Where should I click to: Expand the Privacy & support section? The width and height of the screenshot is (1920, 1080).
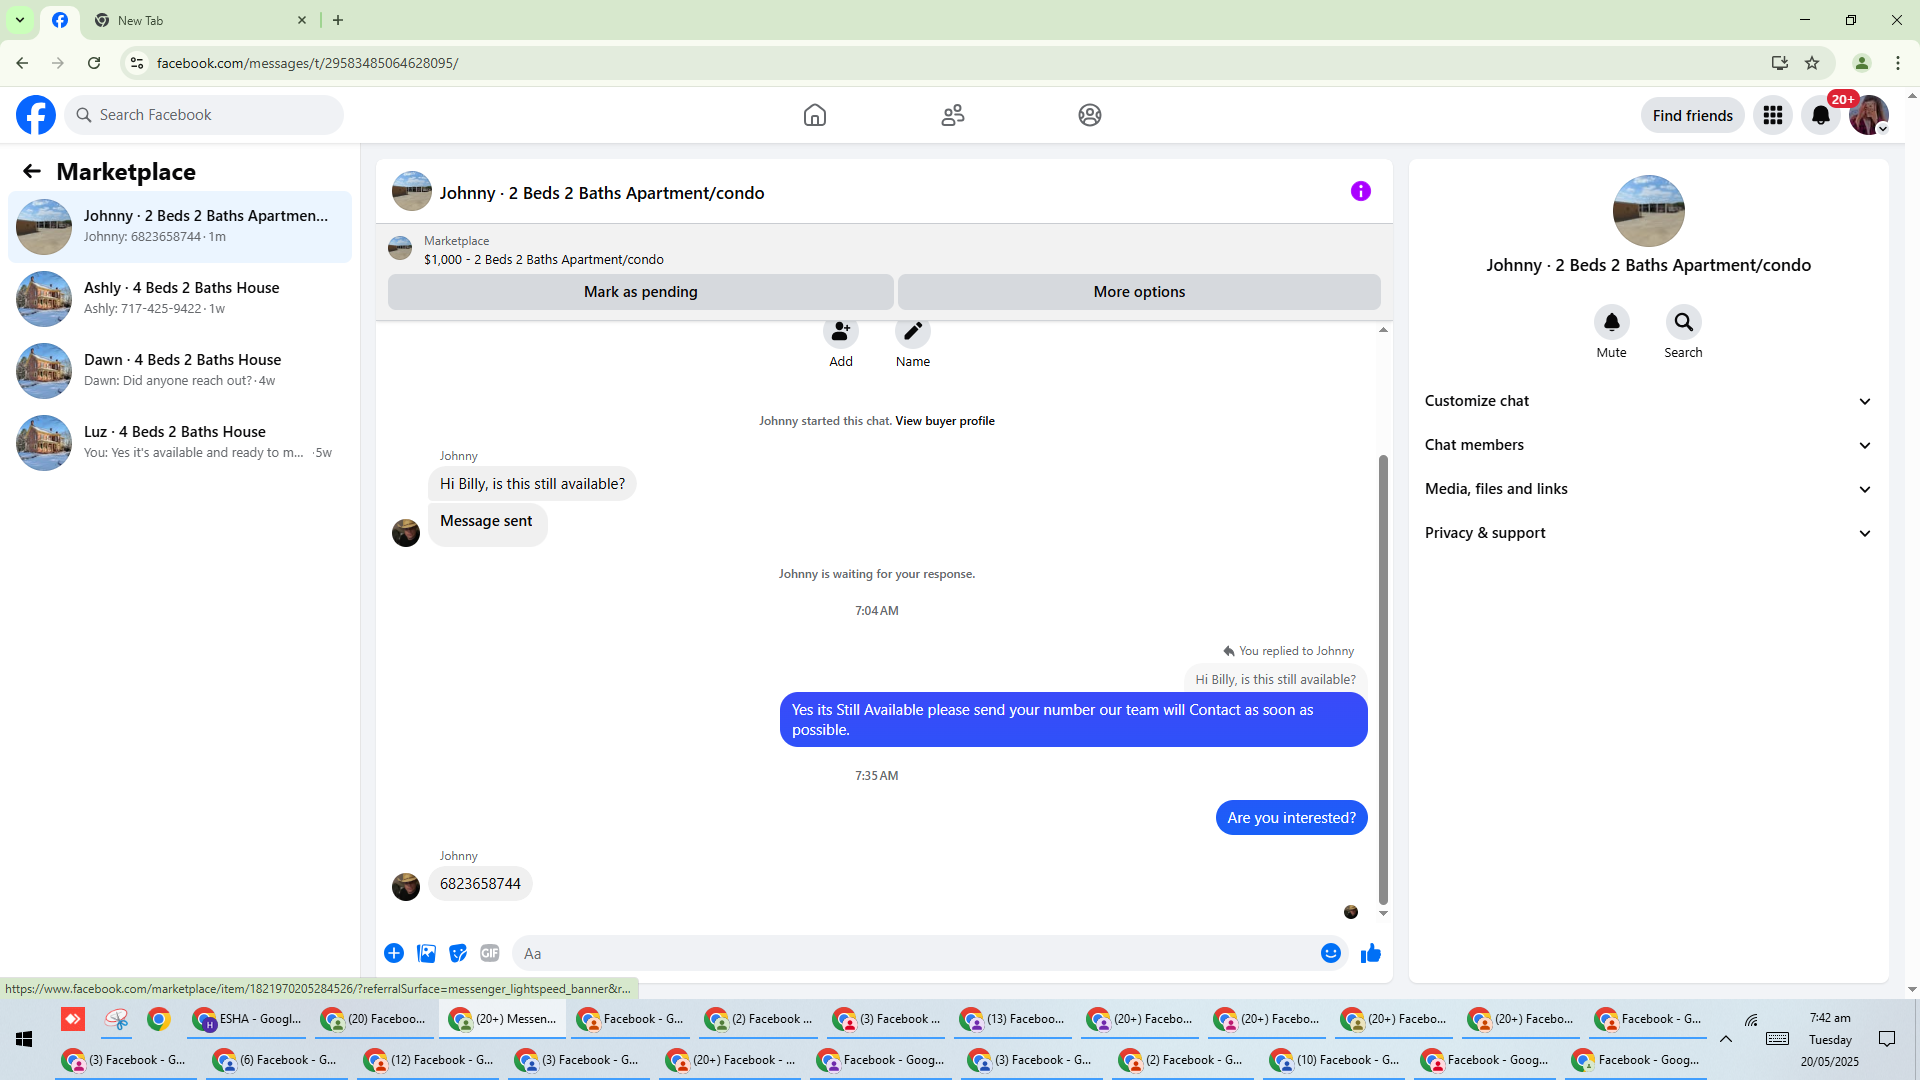click(1648, 533)
